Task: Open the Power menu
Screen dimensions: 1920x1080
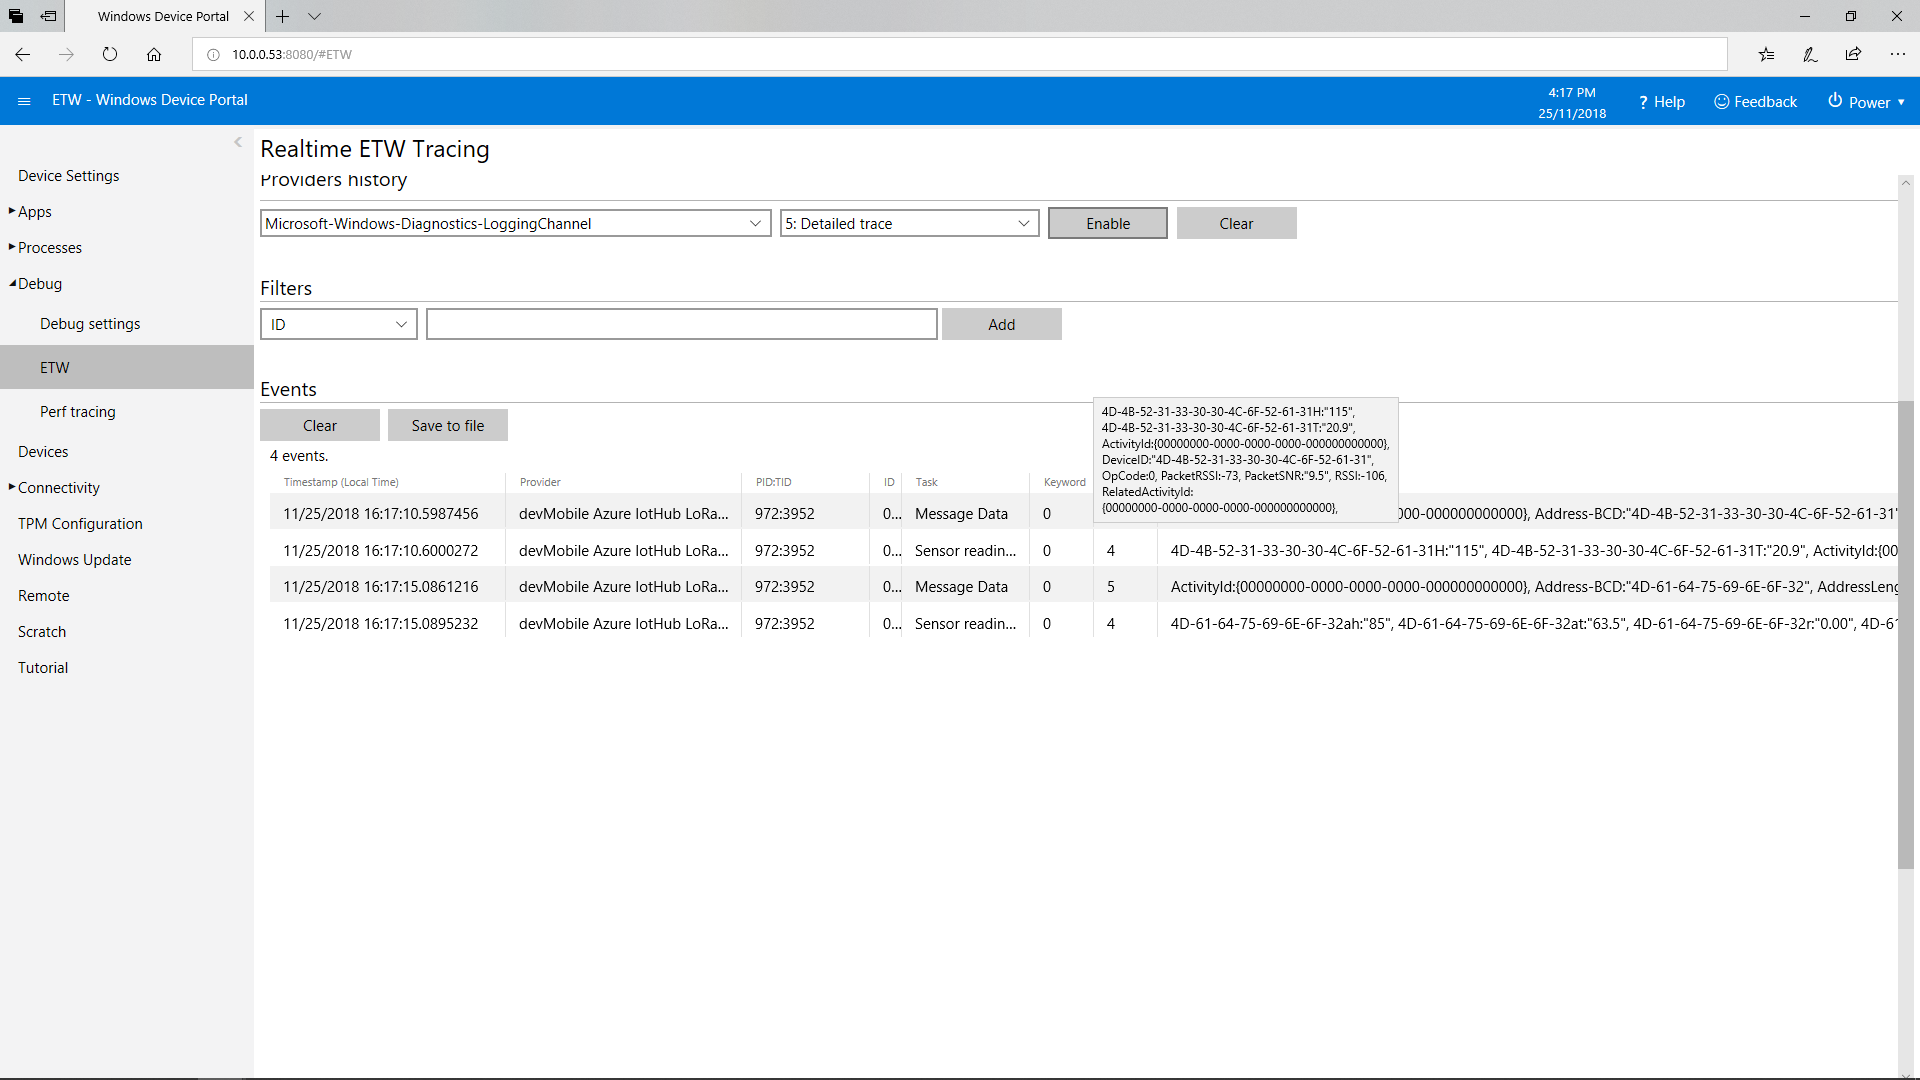Action: pos(1866,102)
